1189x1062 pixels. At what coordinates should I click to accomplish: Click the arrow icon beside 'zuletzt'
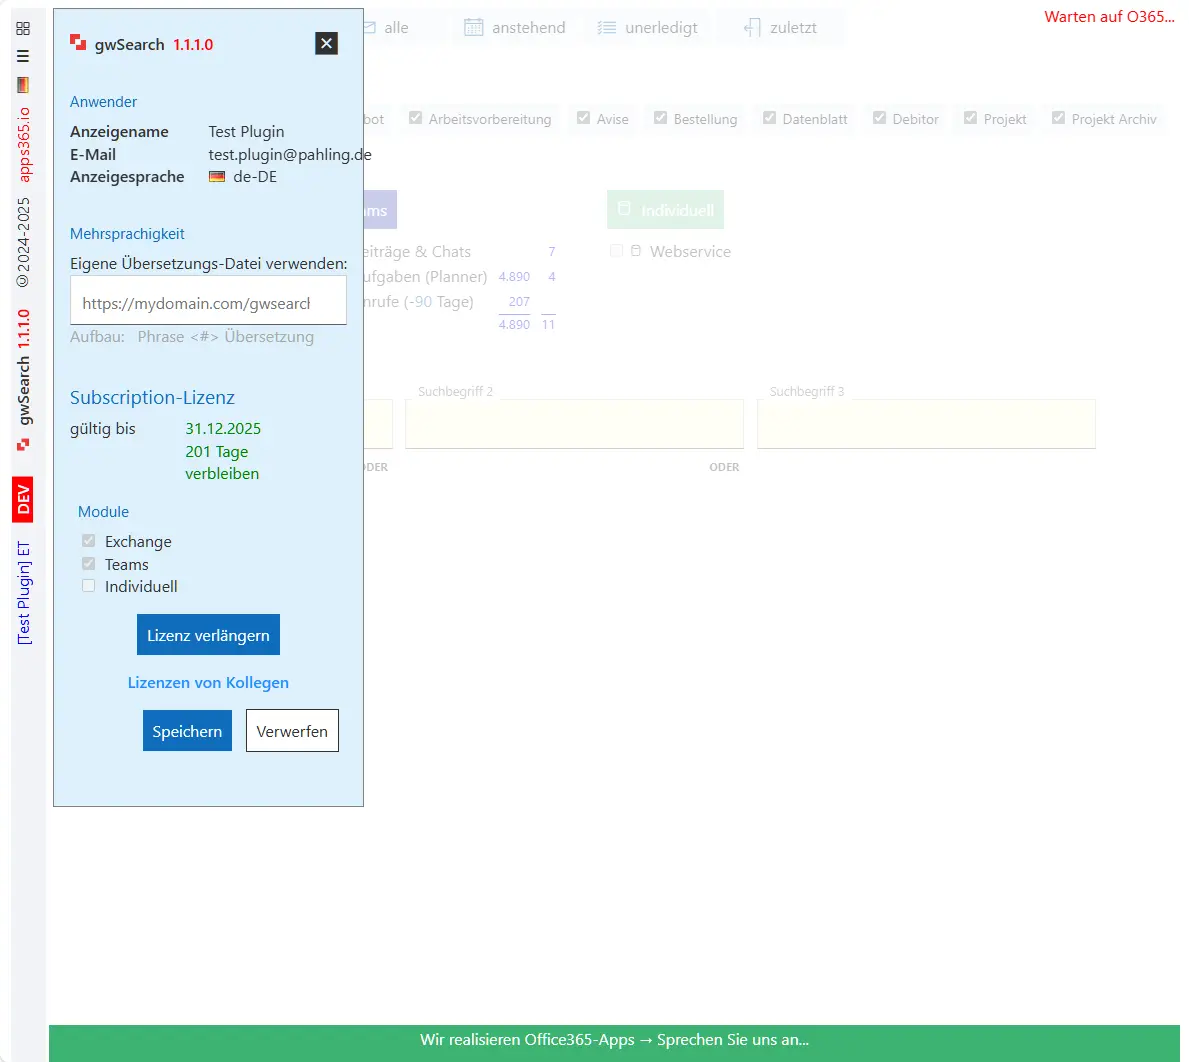click(751, 27)
